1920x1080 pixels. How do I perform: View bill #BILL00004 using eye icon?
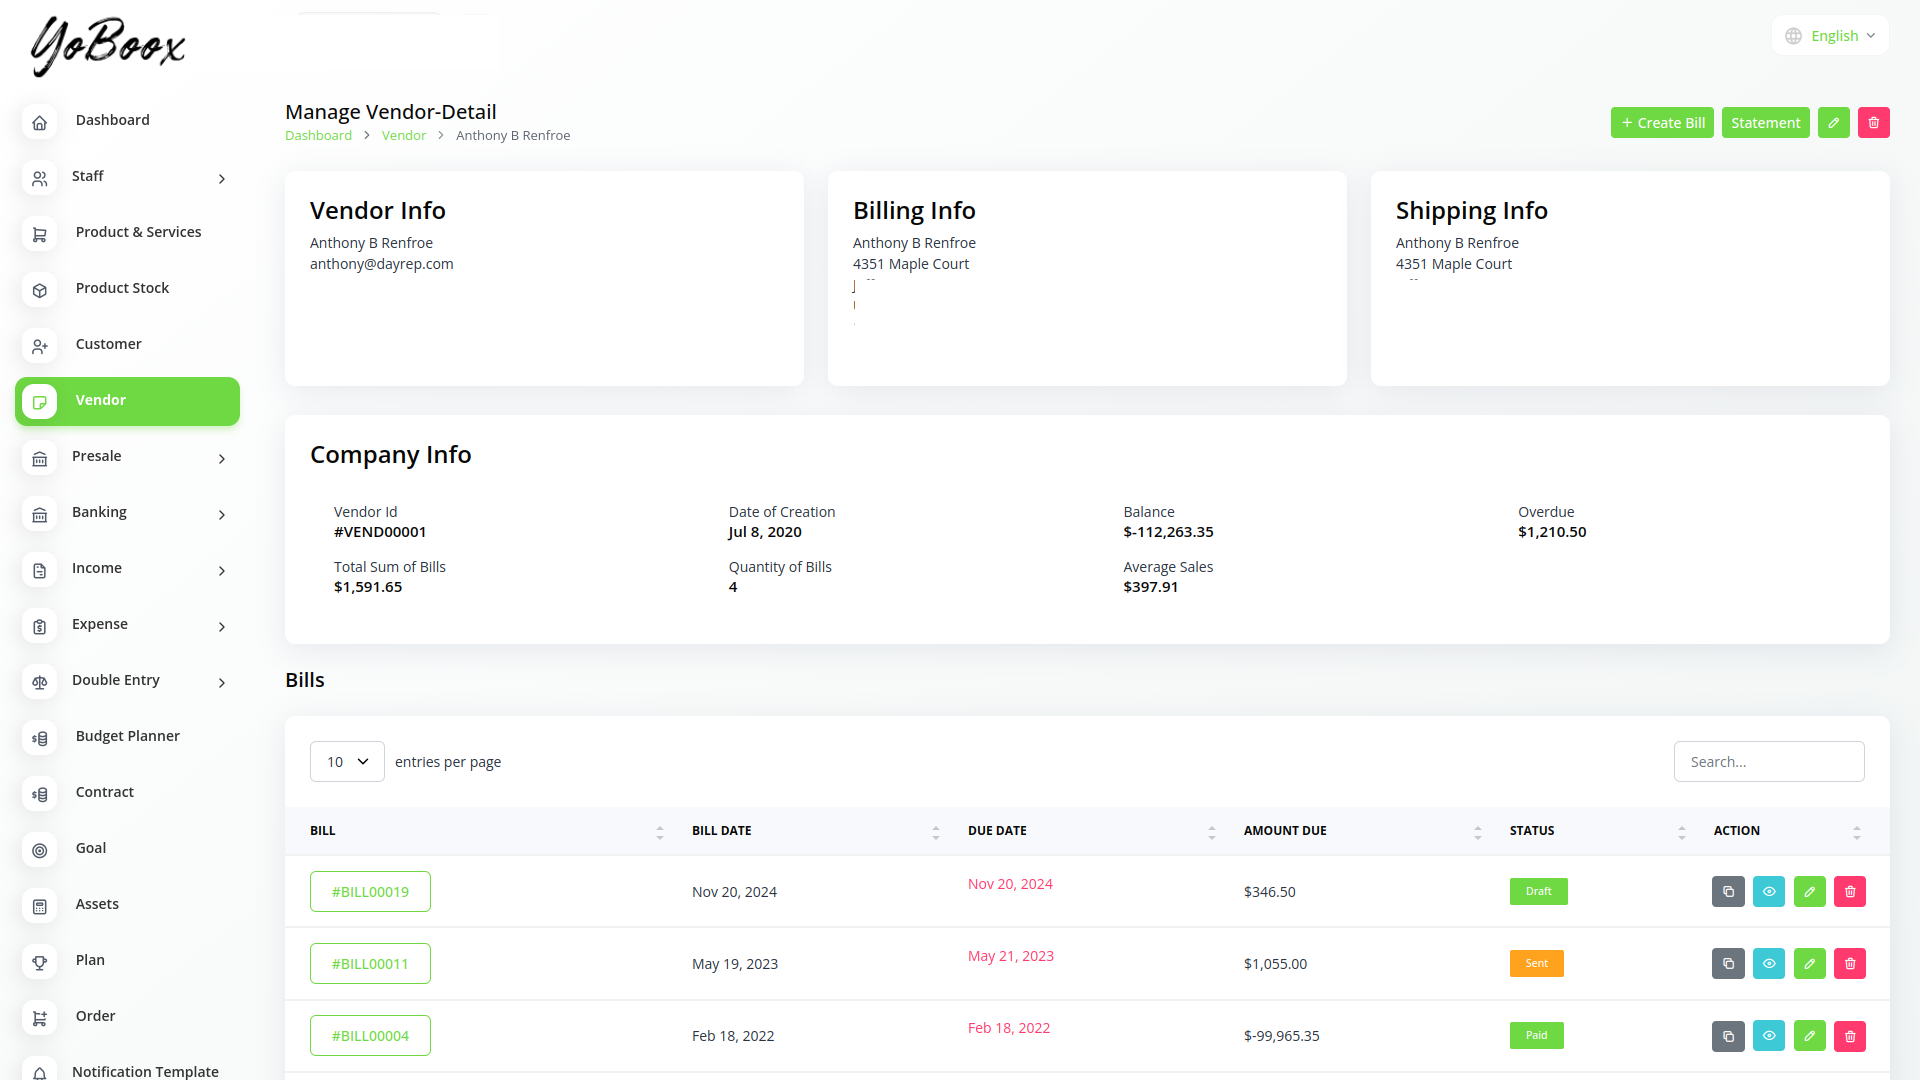[x=1768, y=1036]
